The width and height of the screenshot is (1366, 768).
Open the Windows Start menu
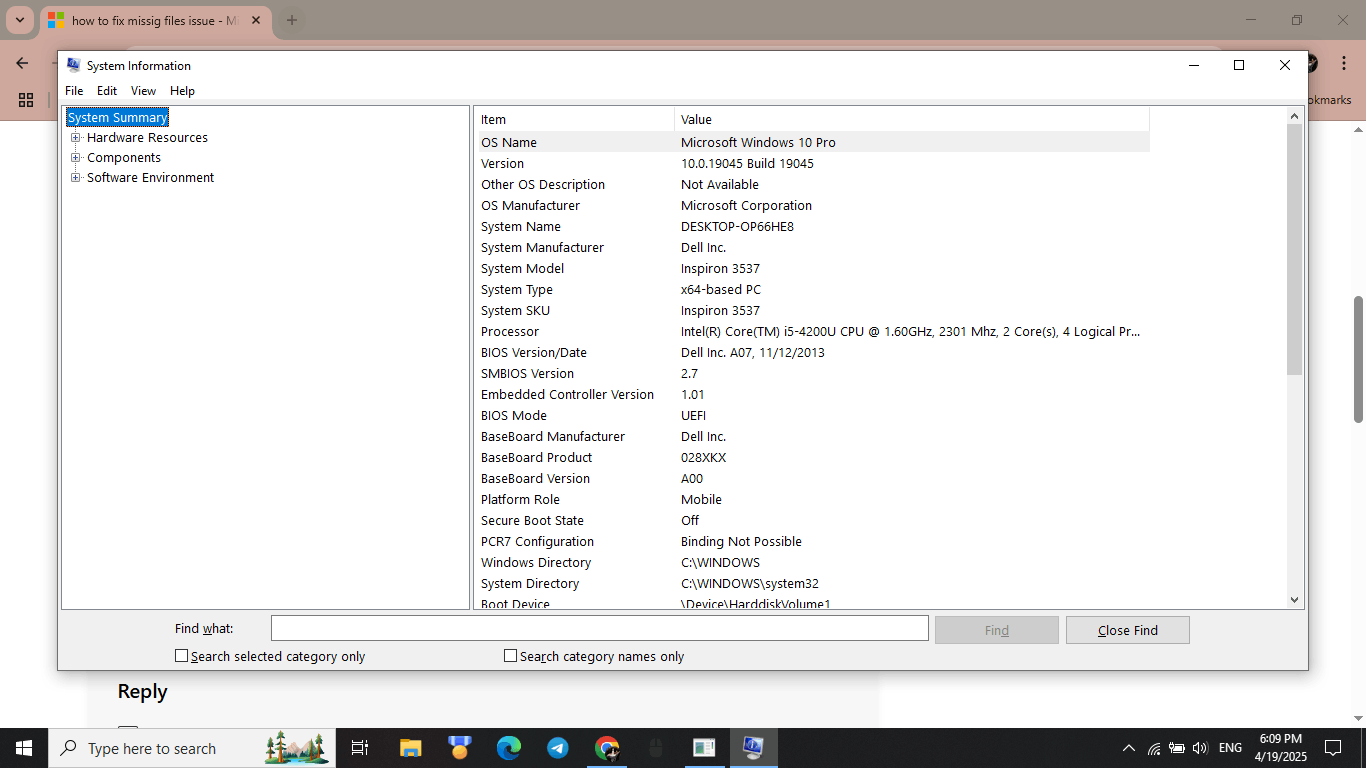[23, 748]
